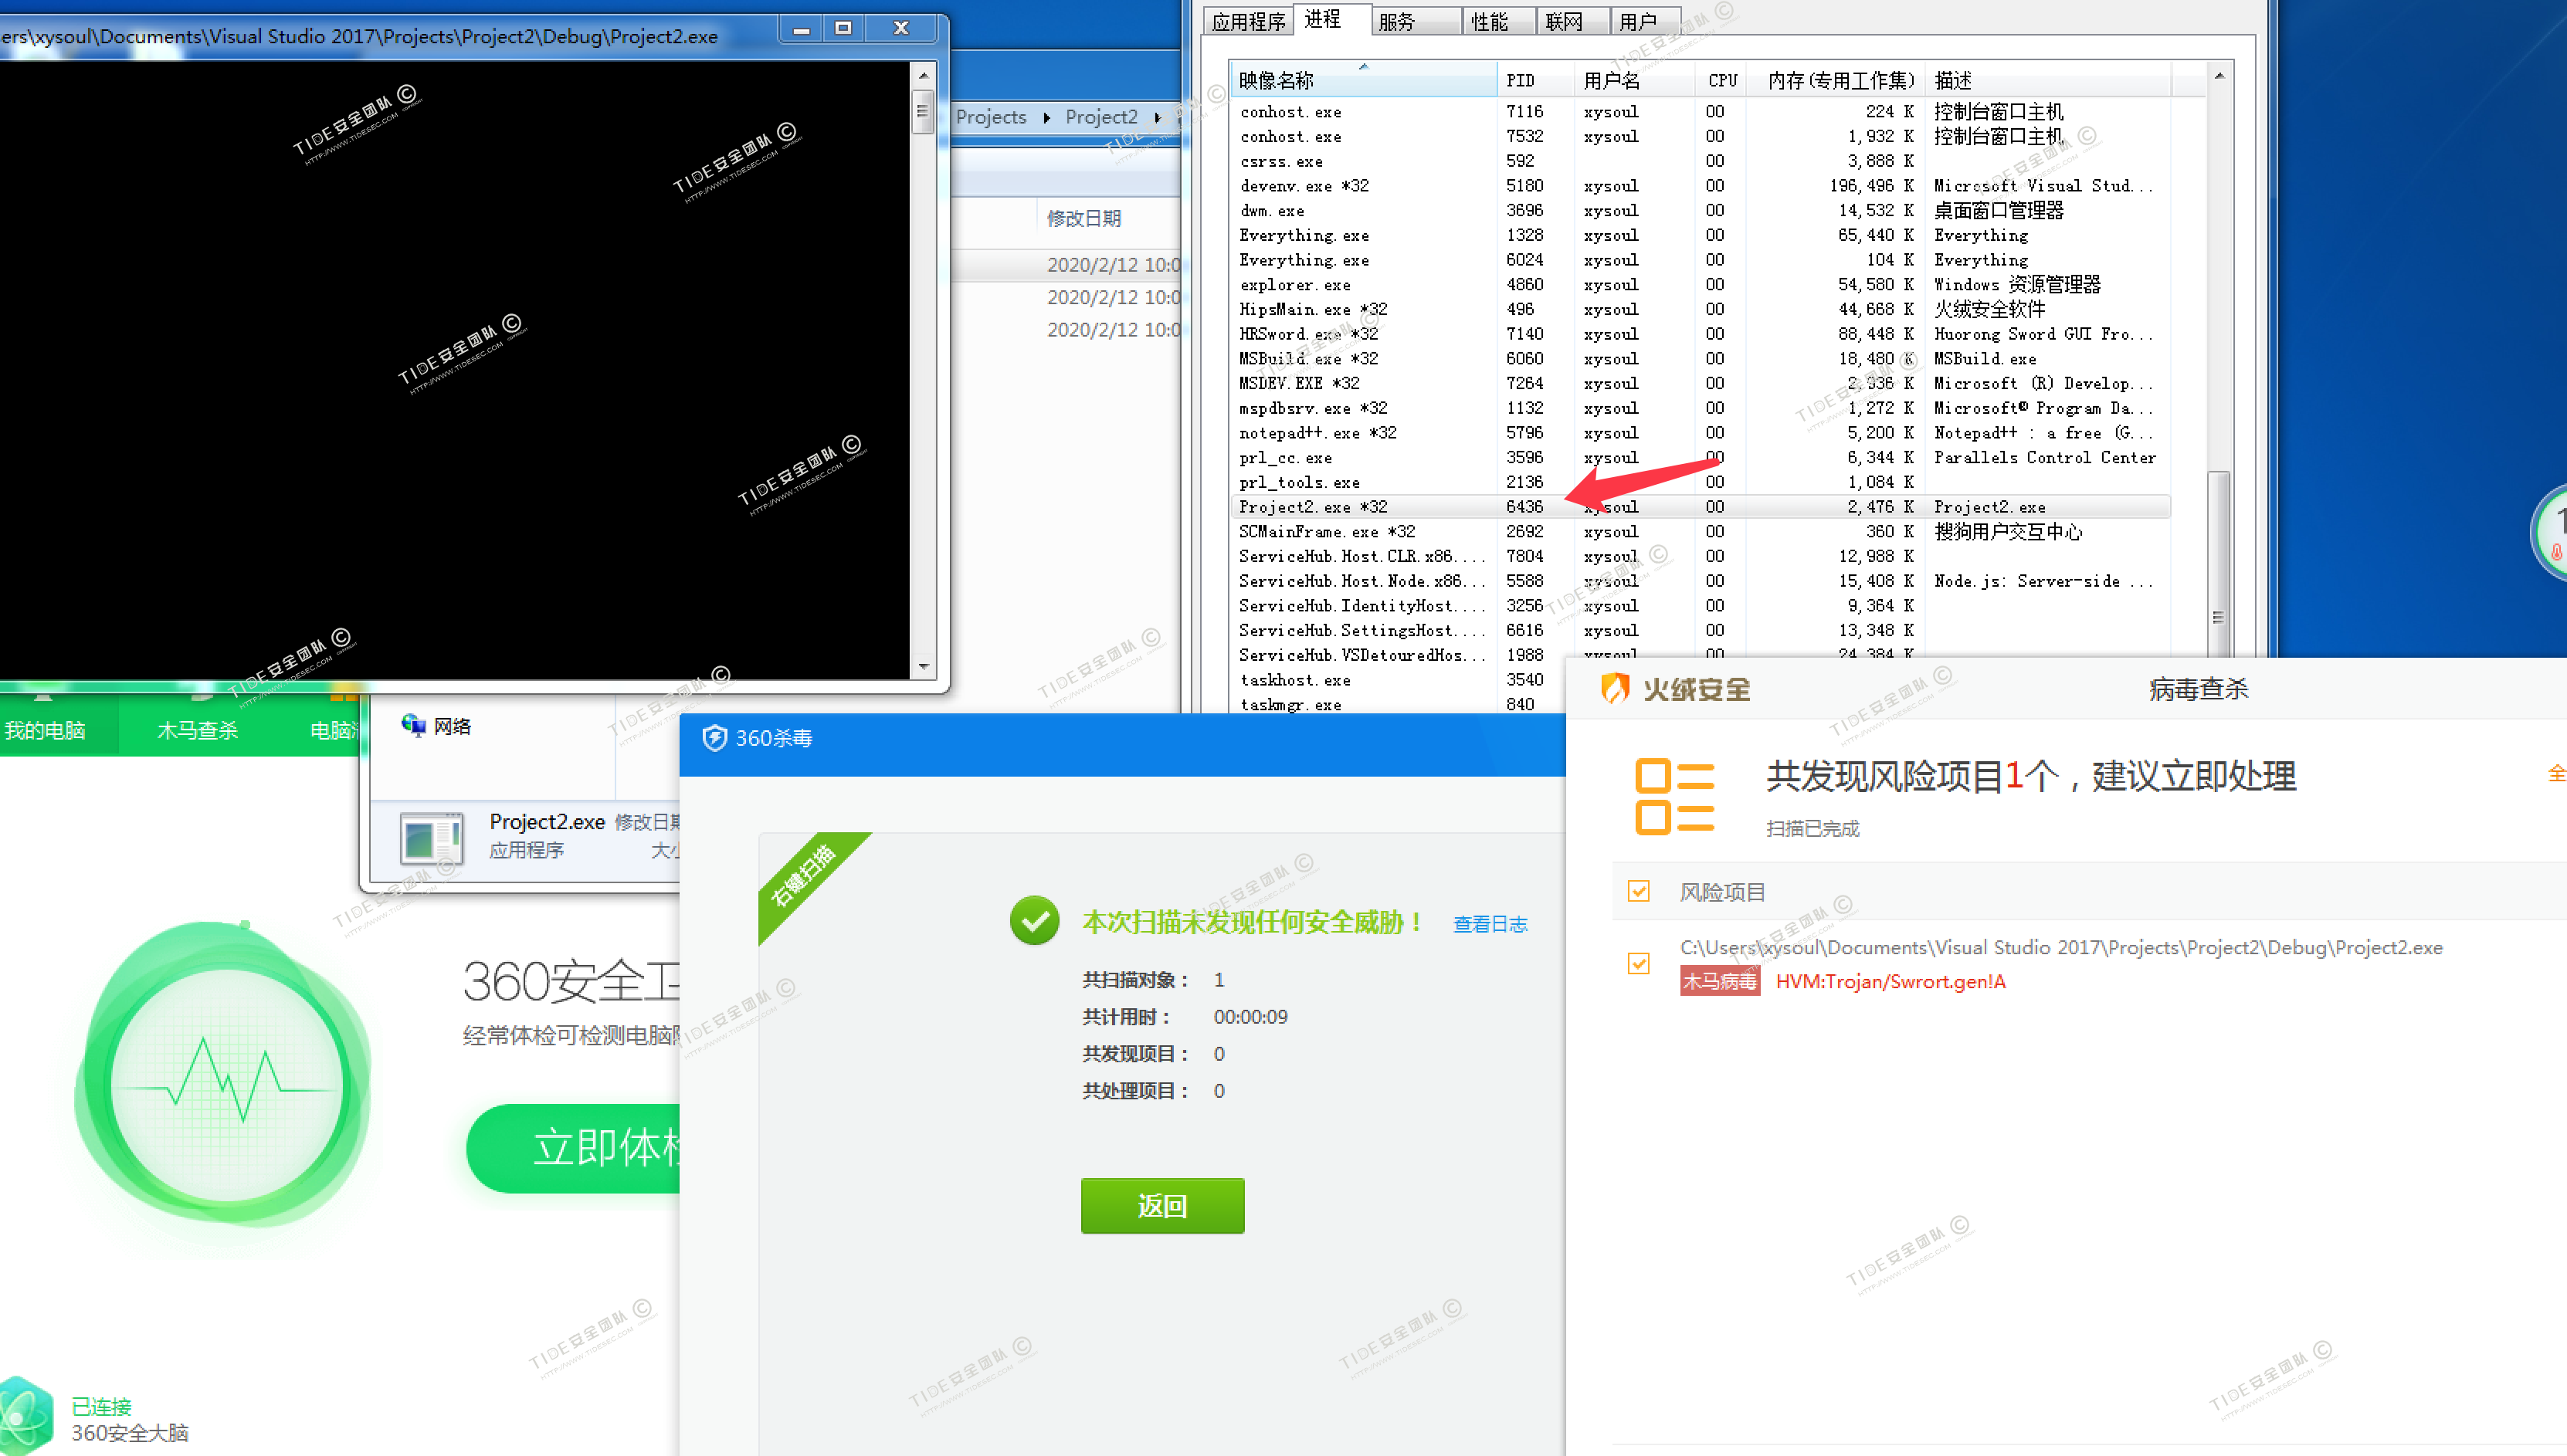This screenshot has height=1456, width=2567.
Task: Click the green 返回 button
Action: point(1162,1205)
